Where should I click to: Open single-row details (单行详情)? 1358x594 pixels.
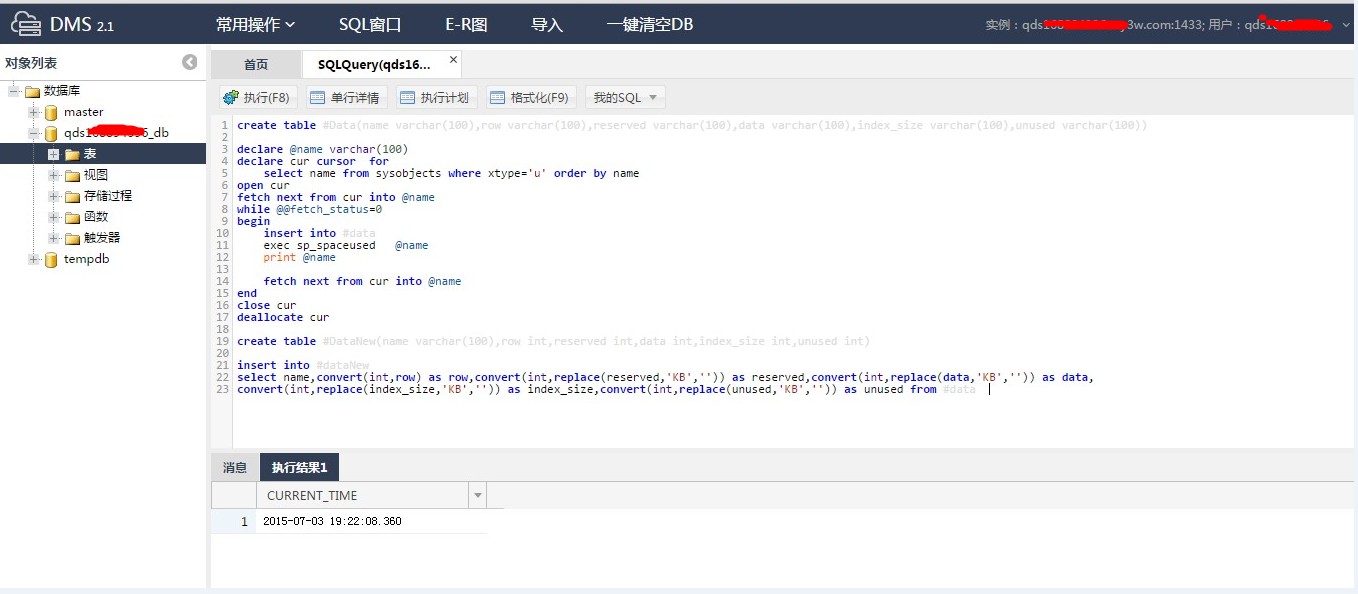tap(345, 98)
